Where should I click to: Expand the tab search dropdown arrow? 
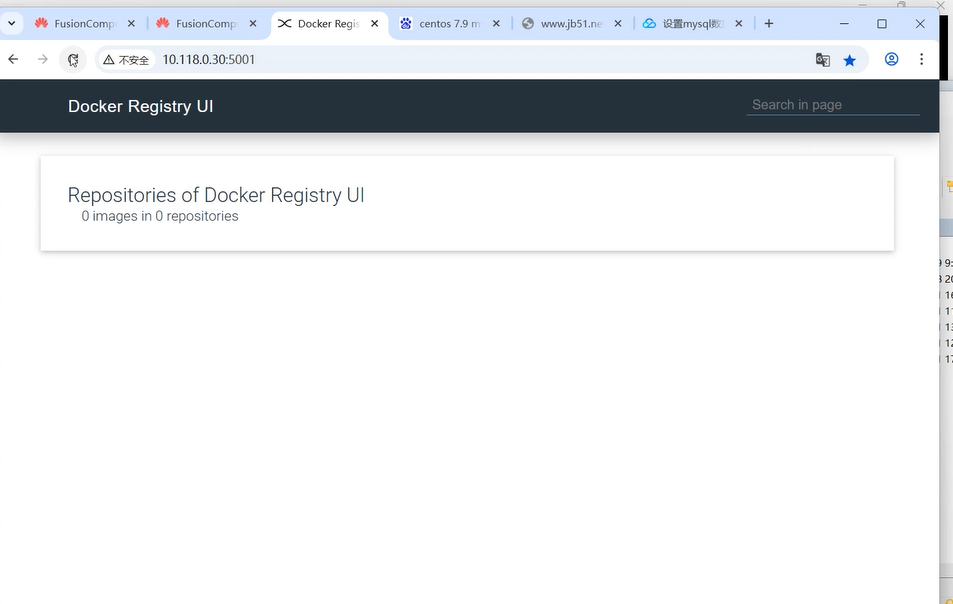pos(12,24)
